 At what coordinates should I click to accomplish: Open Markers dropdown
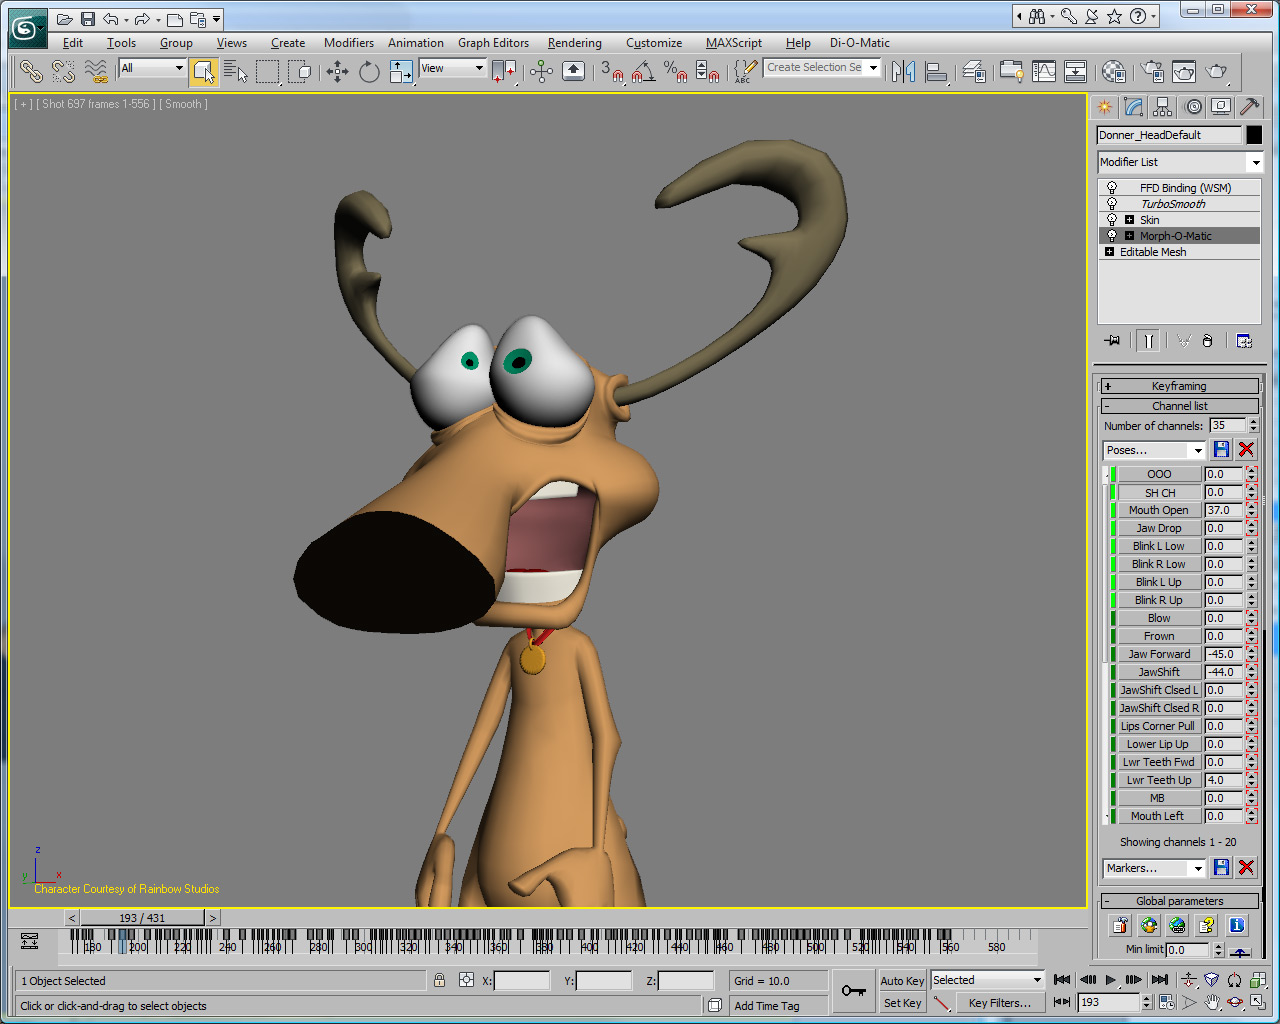(1155, 868)
